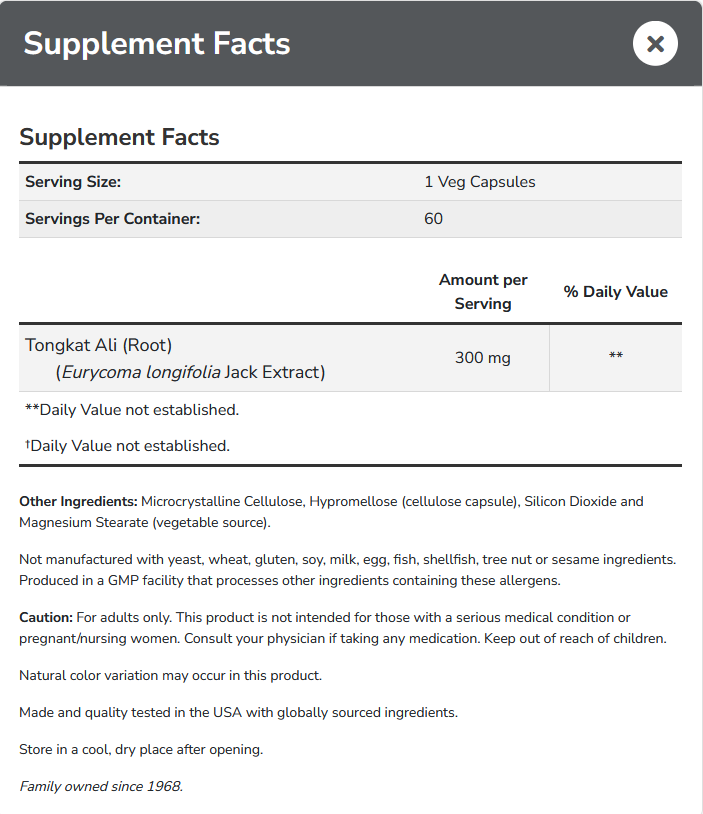Click the 'Amount per Serving' column header
The height and width of the screenshot is (814, 703).
(483, 291)
